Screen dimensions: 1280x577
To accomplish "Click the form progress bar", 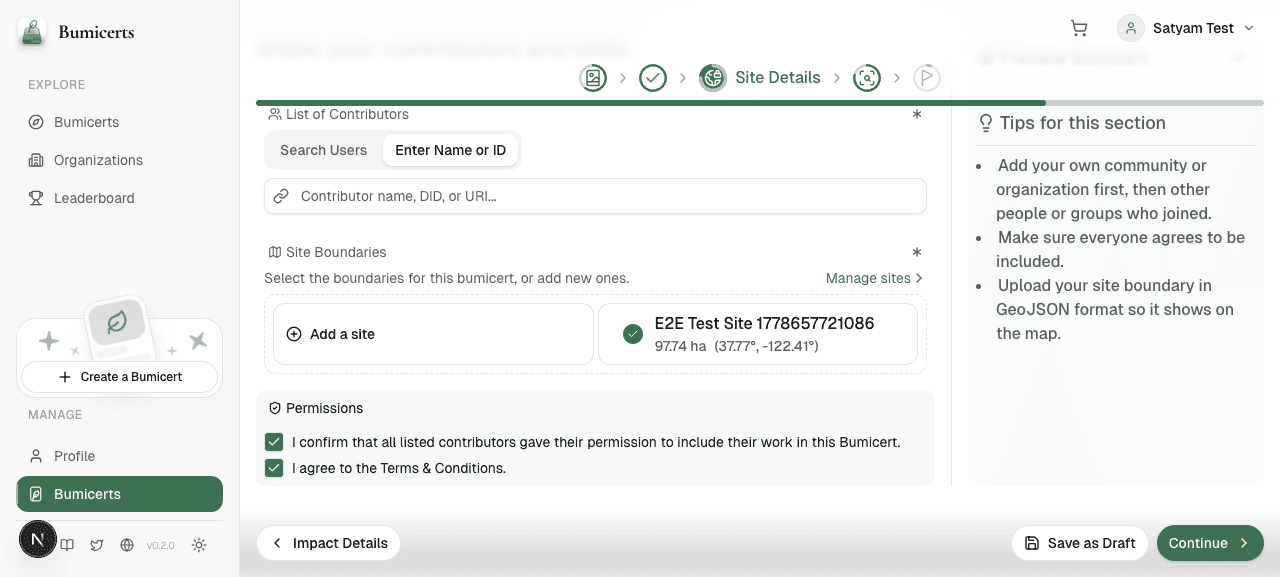I will [x=760, y=103].
